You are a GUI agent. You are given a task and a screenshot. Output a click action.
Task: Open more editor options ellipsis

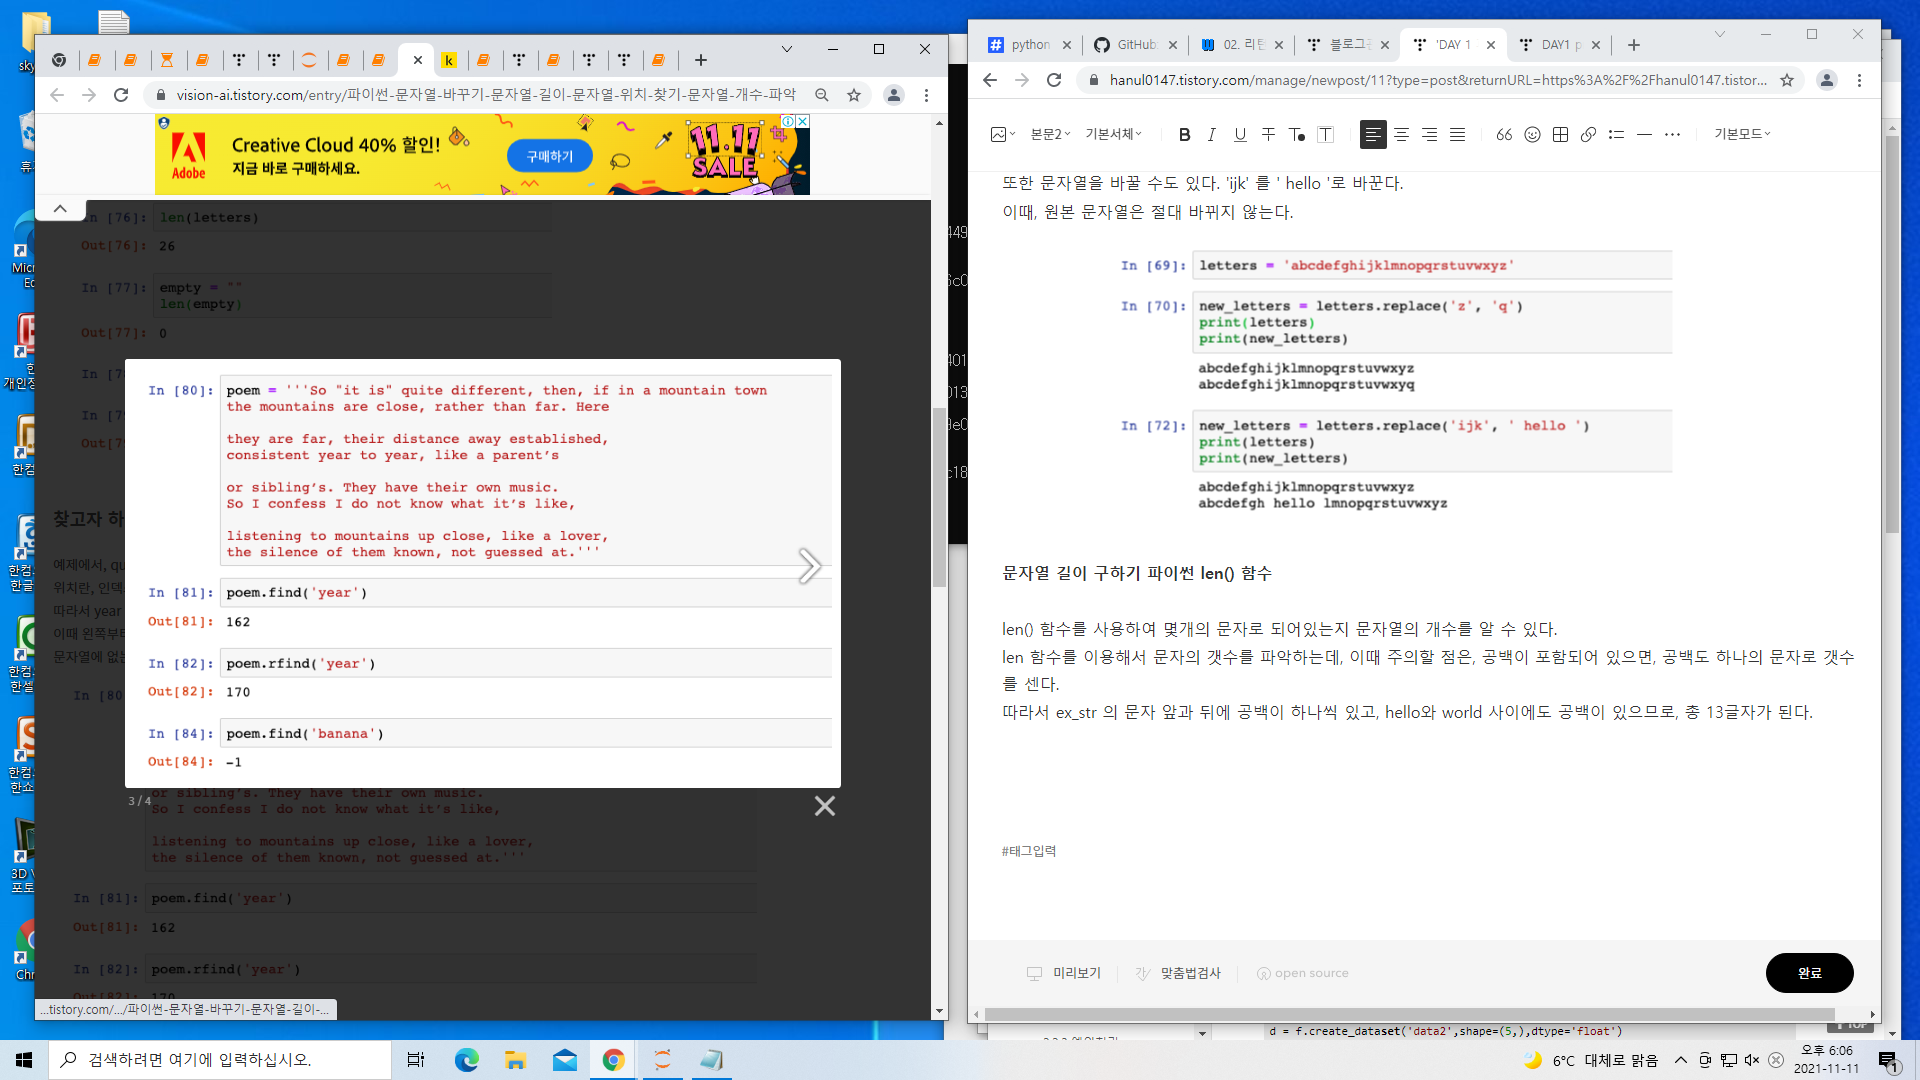coord(1672,134)
